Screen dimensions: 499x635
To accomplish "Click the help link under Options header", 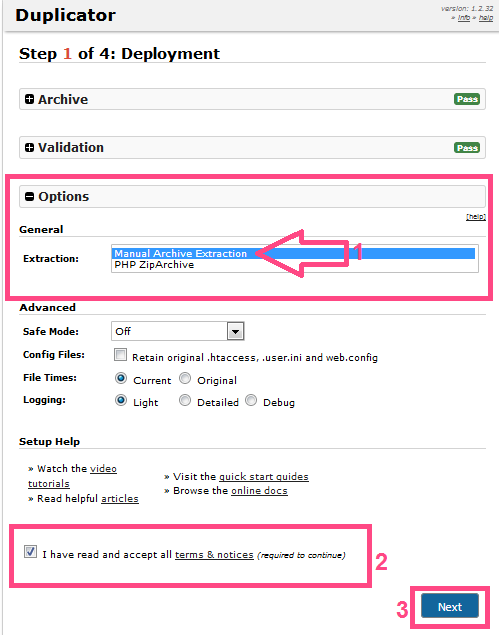I will coord(476,217).
